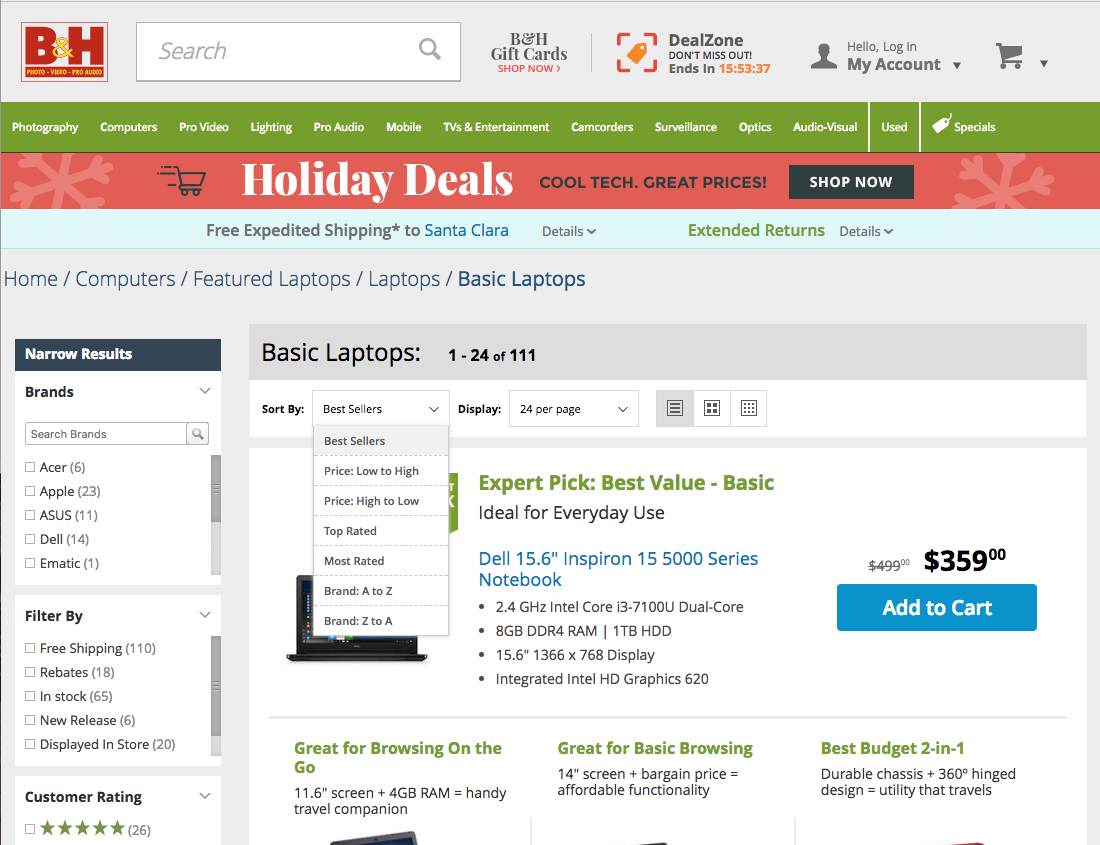
Task: Switch to medium grid view
Action: click(712, 408)
